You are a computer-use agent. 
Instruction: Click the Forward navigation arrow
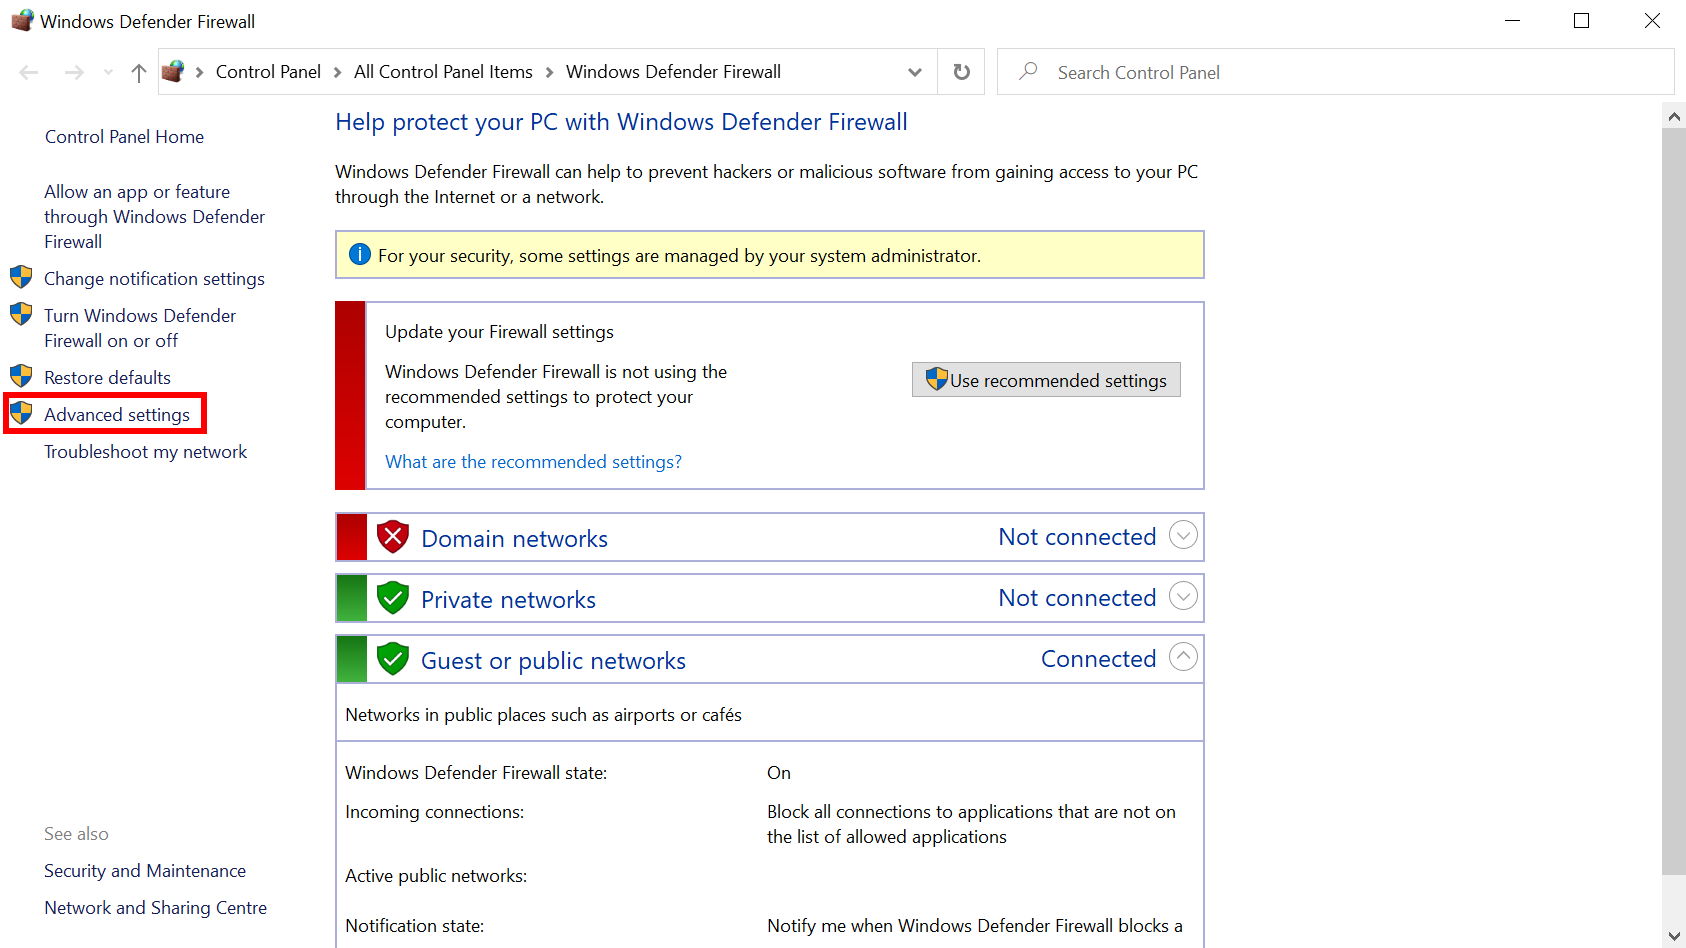click(x=74, y=72)
